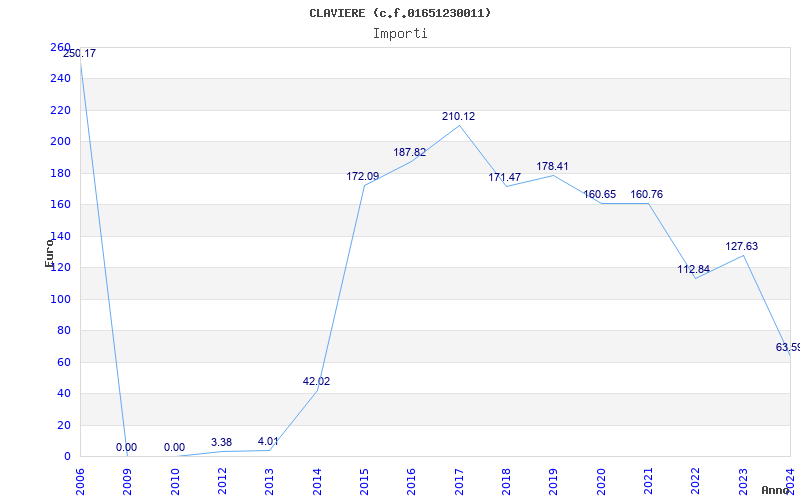Screen dimensions: 800x500
Task: Select the 2016 x-axis year label
Action: [x=411, y=481]
